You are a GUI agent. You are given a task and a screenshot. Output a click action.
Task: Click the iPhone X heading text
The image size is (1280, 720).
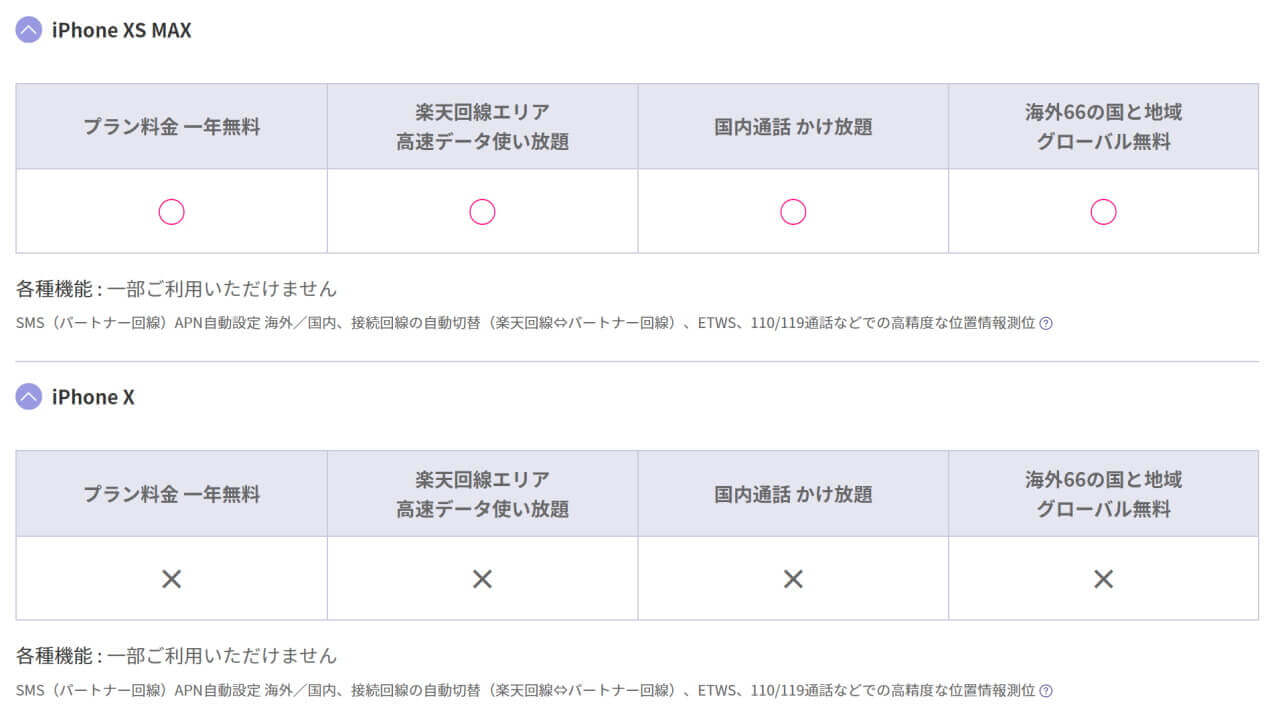point(93,397)
